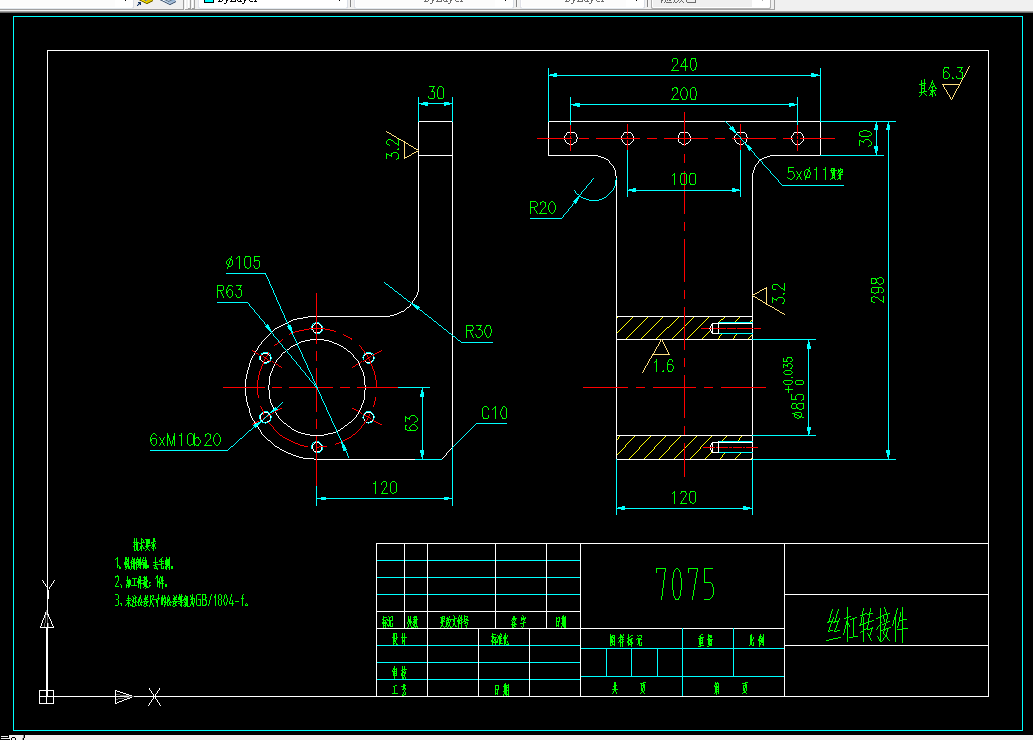Click the GB/1804-f requirement line

pos(182,601)
